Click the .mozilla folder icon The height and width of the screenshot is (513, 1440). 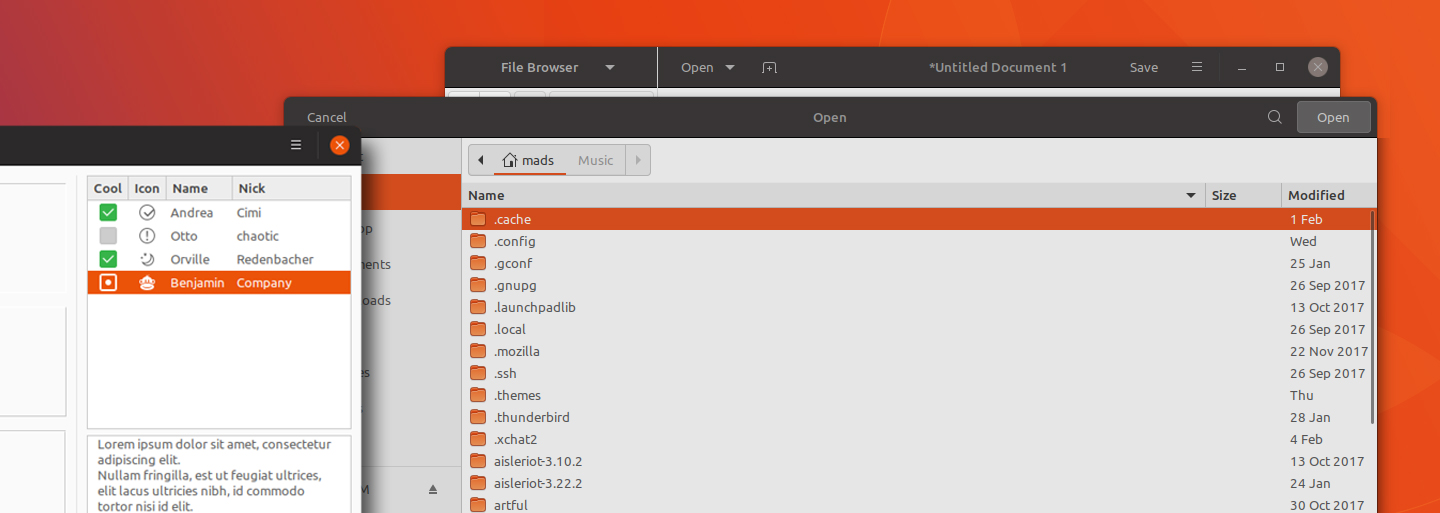478,351
